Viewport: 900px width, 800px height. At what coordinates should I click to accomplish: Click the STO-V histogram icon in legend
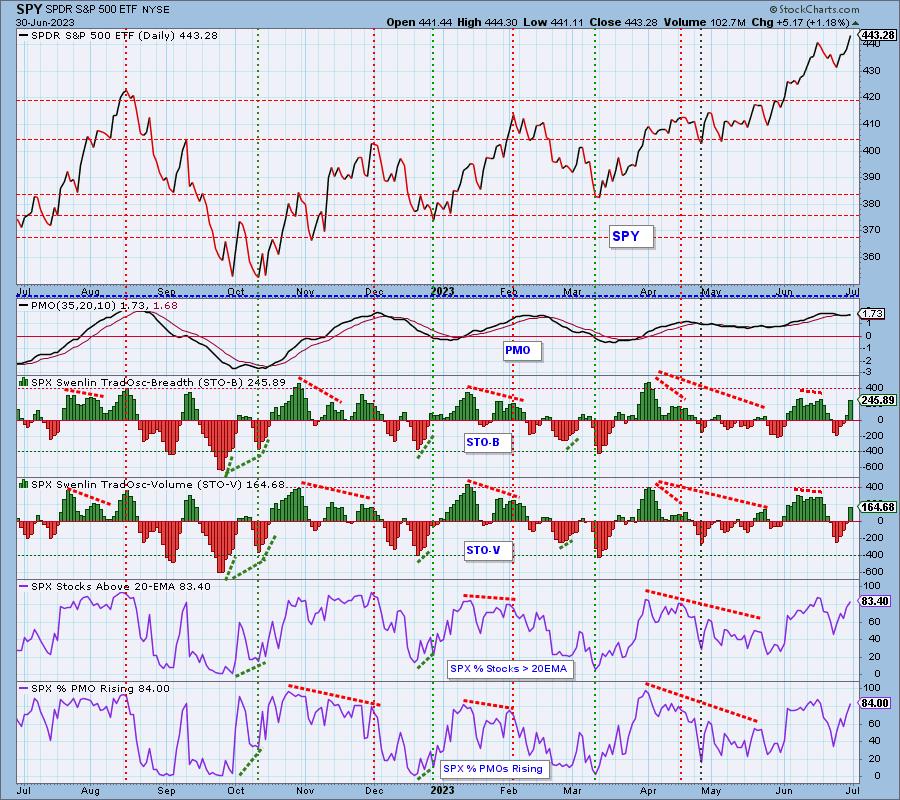(24, 484)
